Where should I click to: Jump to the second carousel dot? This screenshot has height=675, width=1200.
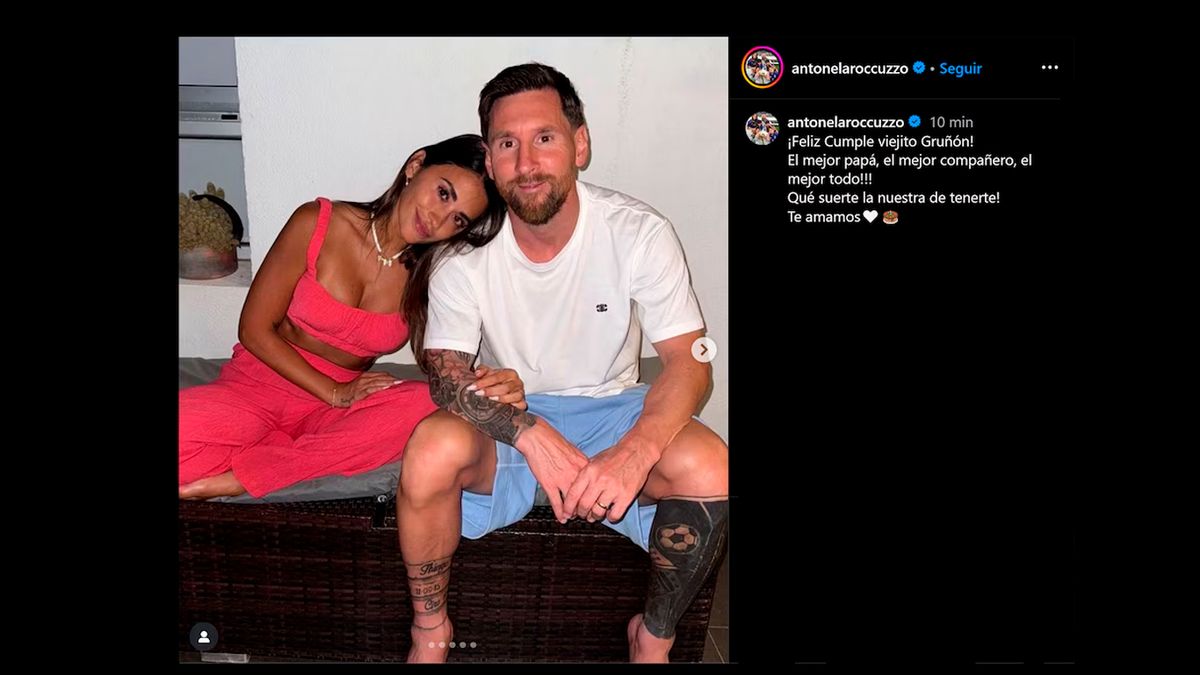tap(442, 645)
